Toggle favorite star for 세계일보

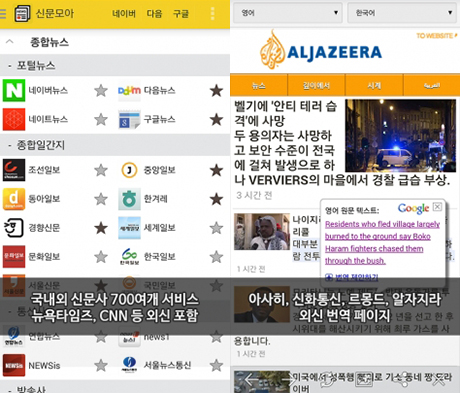pos(216,228)
